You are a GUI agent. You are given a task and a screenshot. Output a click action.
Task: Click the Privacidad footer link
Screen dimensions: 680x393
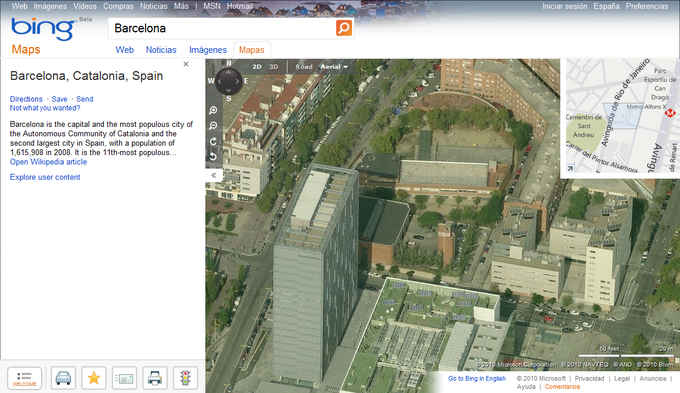[589, 378]
